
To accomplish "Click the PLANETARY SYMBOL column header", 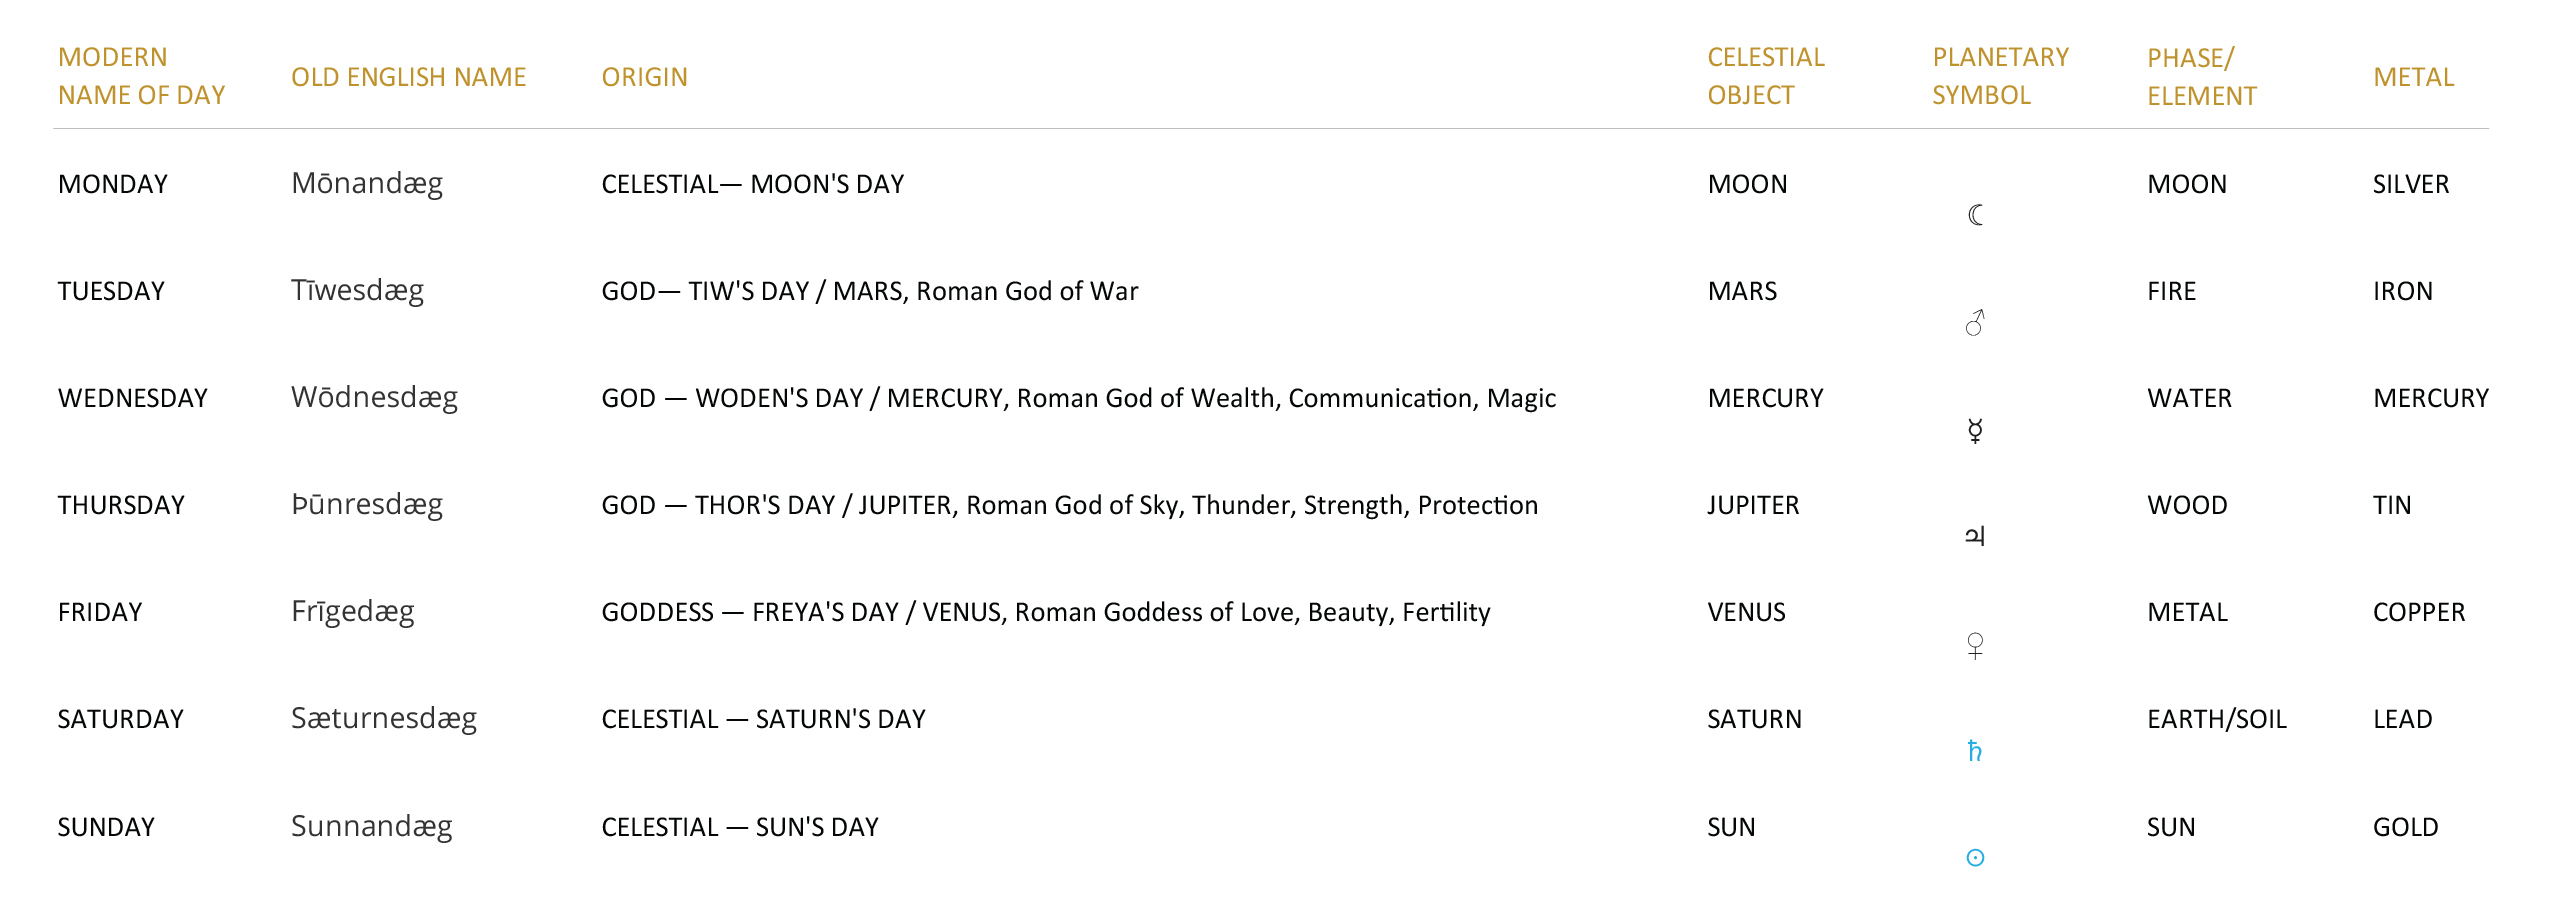I will (x=2000, y=76).
